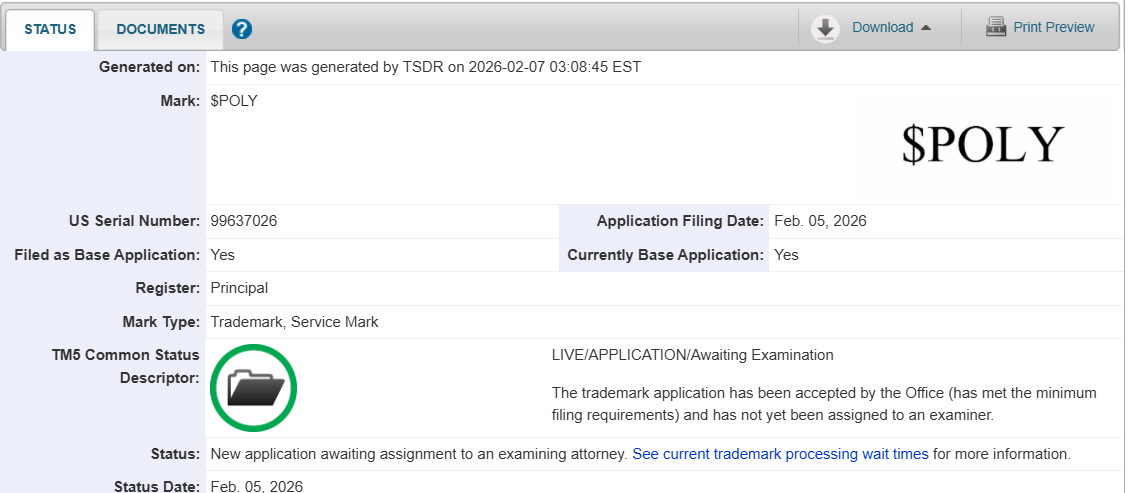
Task: Select the STATUS tab
Action: click(50, 29)
